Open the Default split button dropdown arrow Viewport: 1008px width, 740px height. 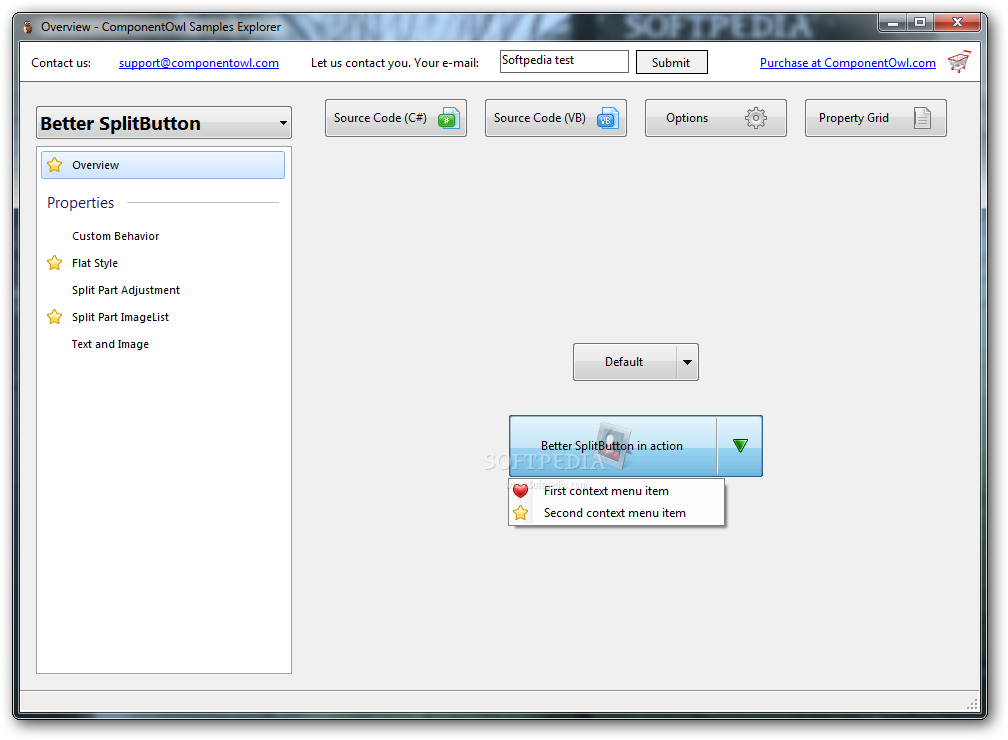pos(687,362)
